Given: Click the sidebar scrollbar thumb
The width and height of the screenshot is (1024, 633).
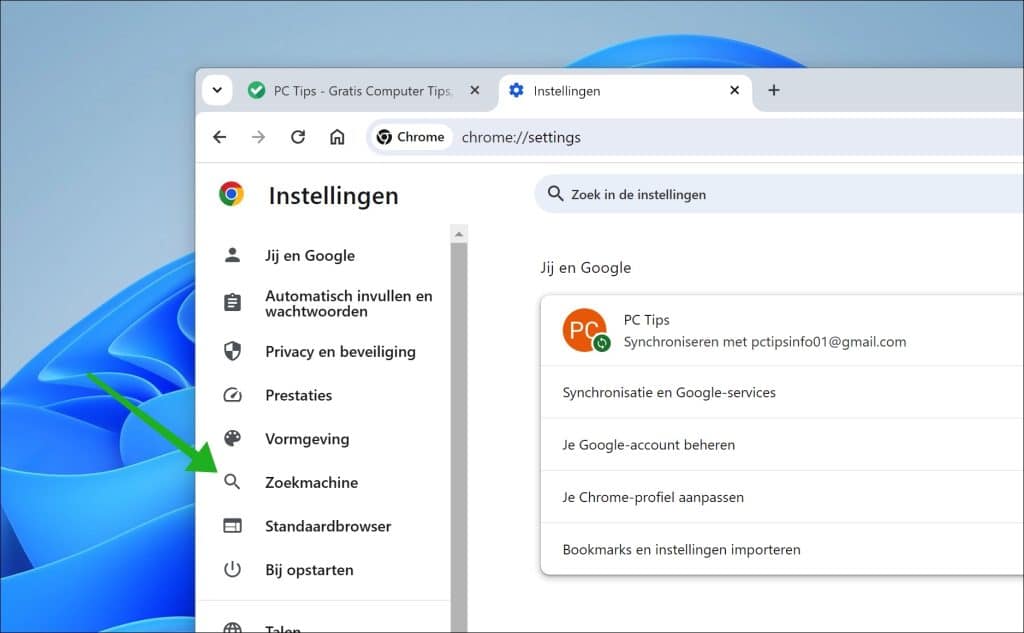Looking at the screenshot, I should 459,438.
